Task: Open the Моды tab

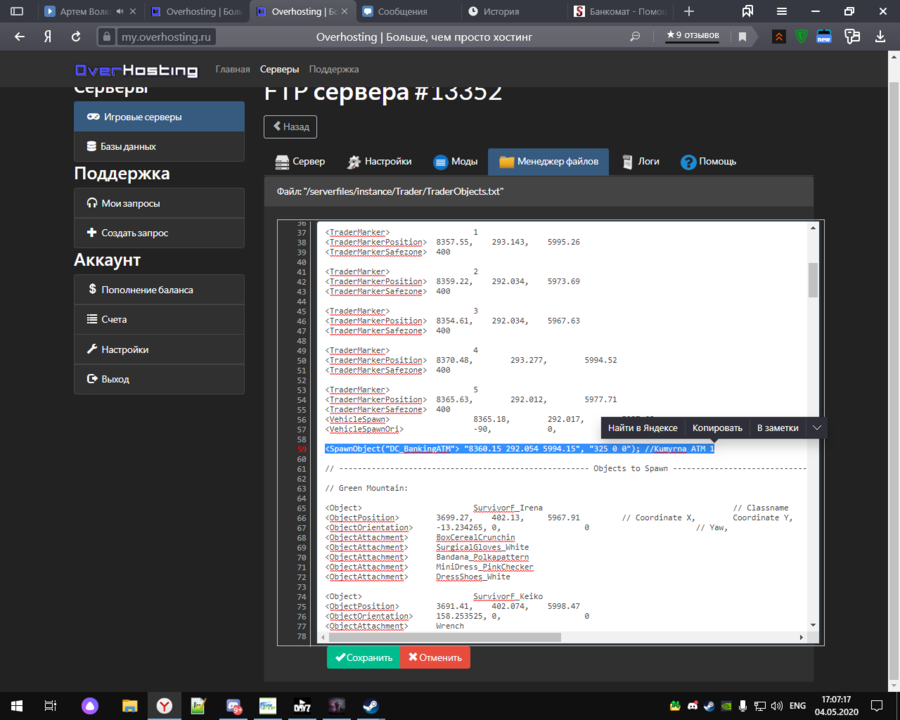Action: click(456, 162)
